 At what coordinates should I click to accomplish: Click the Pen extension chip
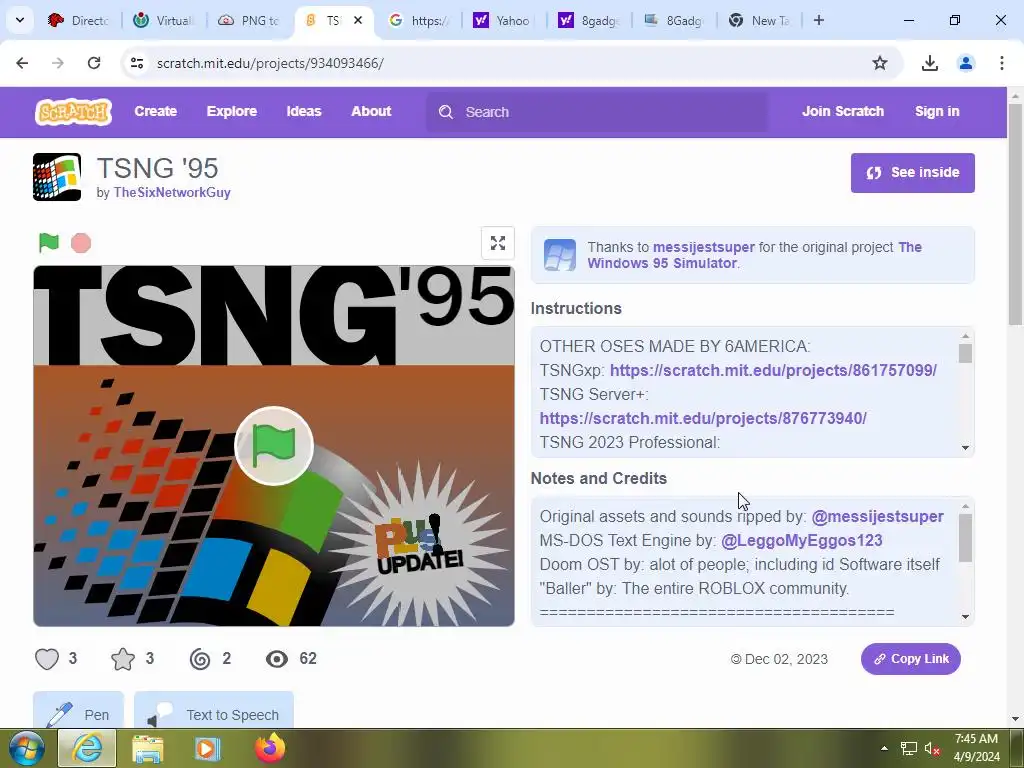point(78,711)
